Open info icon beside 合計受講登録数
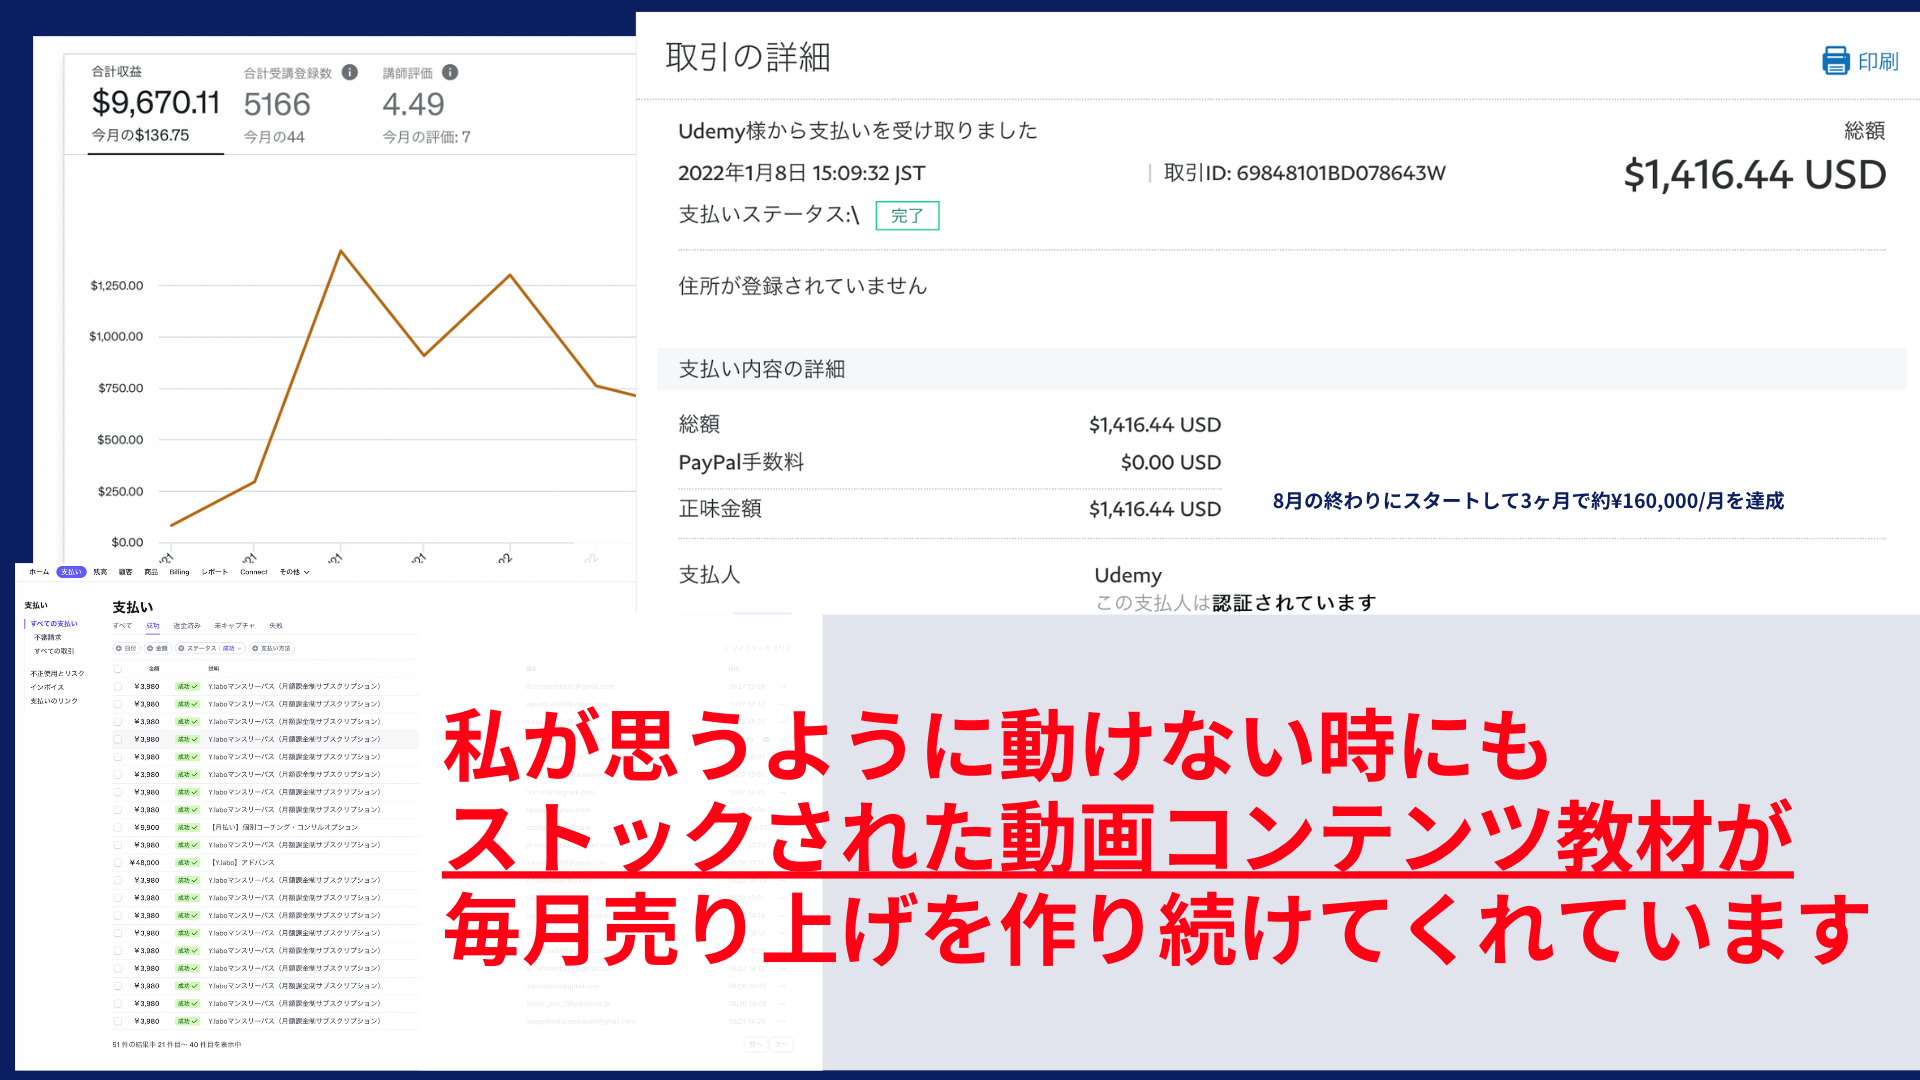This screenshot has width=1920, height=1080. pos(350,72)
